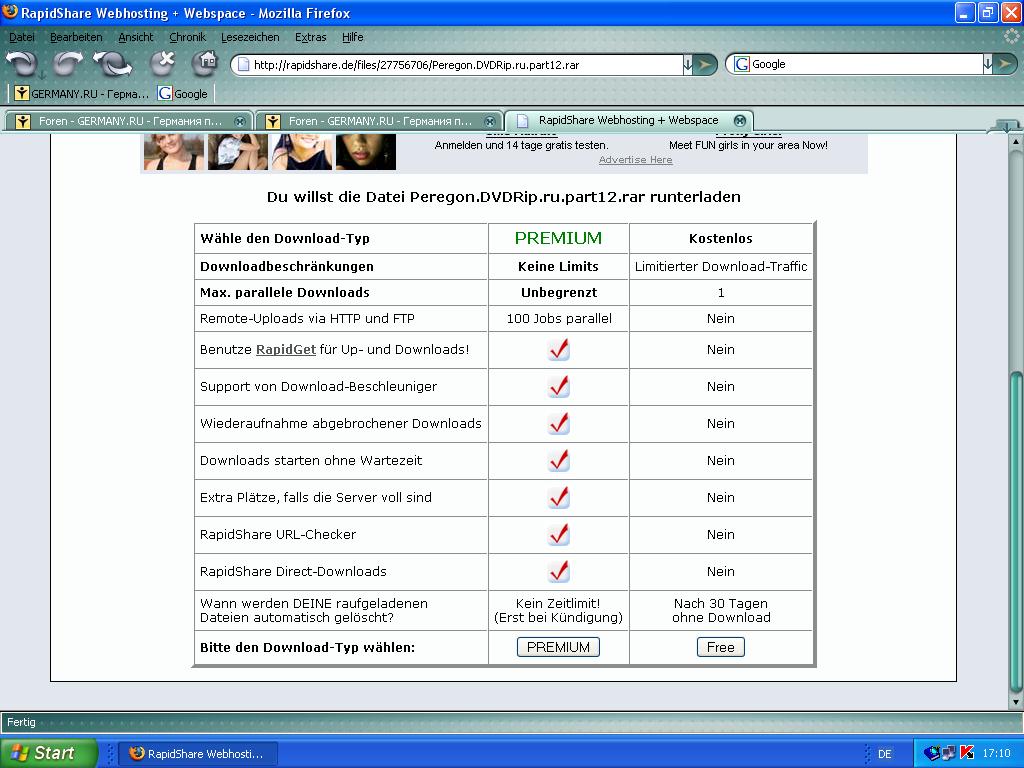
Task: Click the checkmark for RapidShare URL-Checker
Action: (x=558, y=534)
